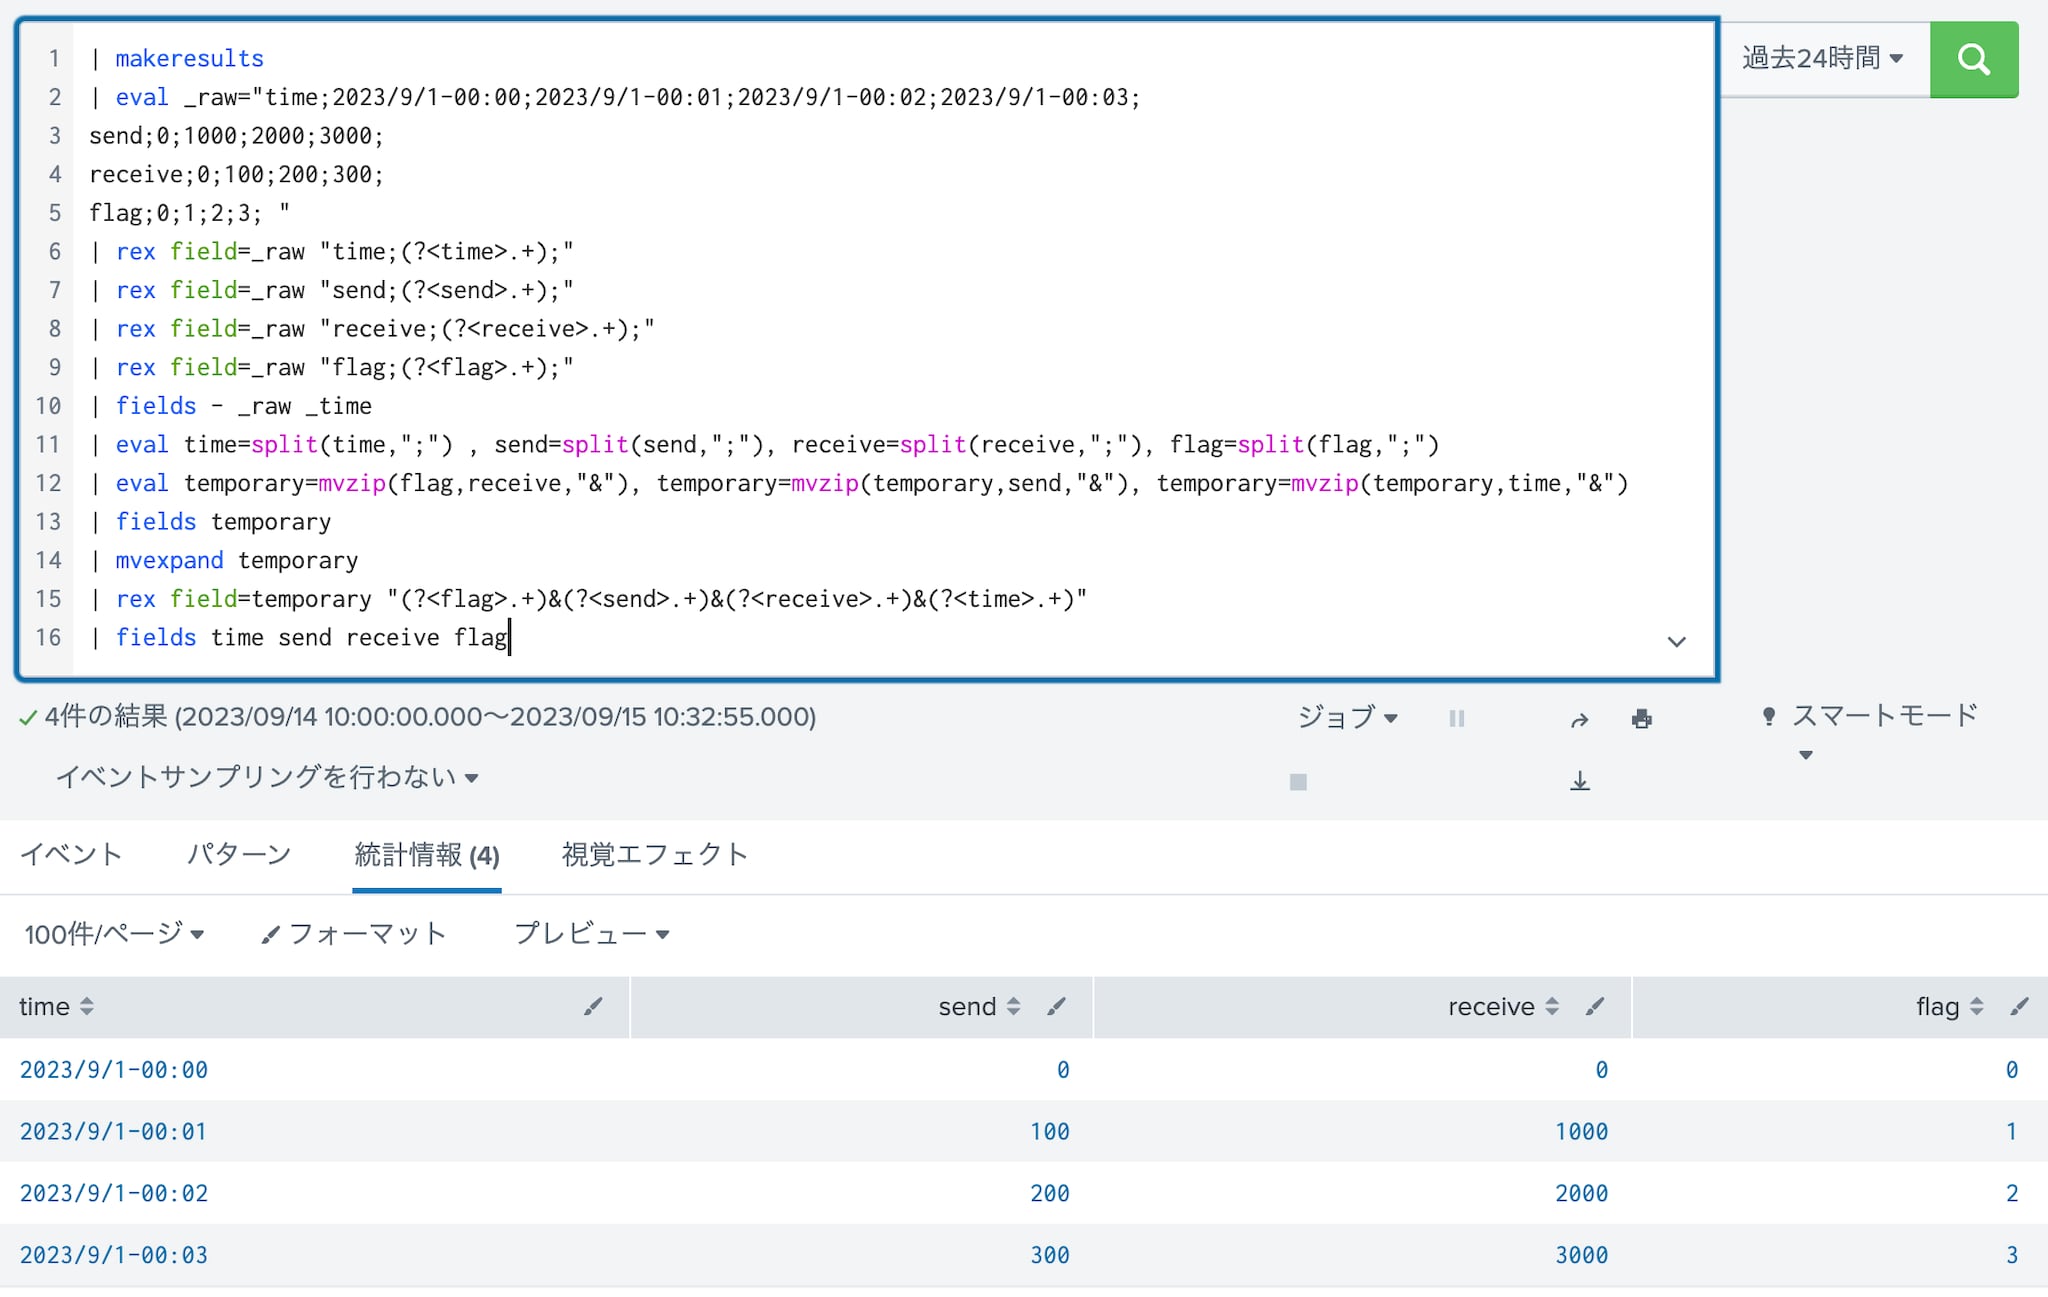Click the lightbulb icon for smart mode
This screenshot has height=1297, width=2048.
pyautogui.click(x=1768, y=716)
